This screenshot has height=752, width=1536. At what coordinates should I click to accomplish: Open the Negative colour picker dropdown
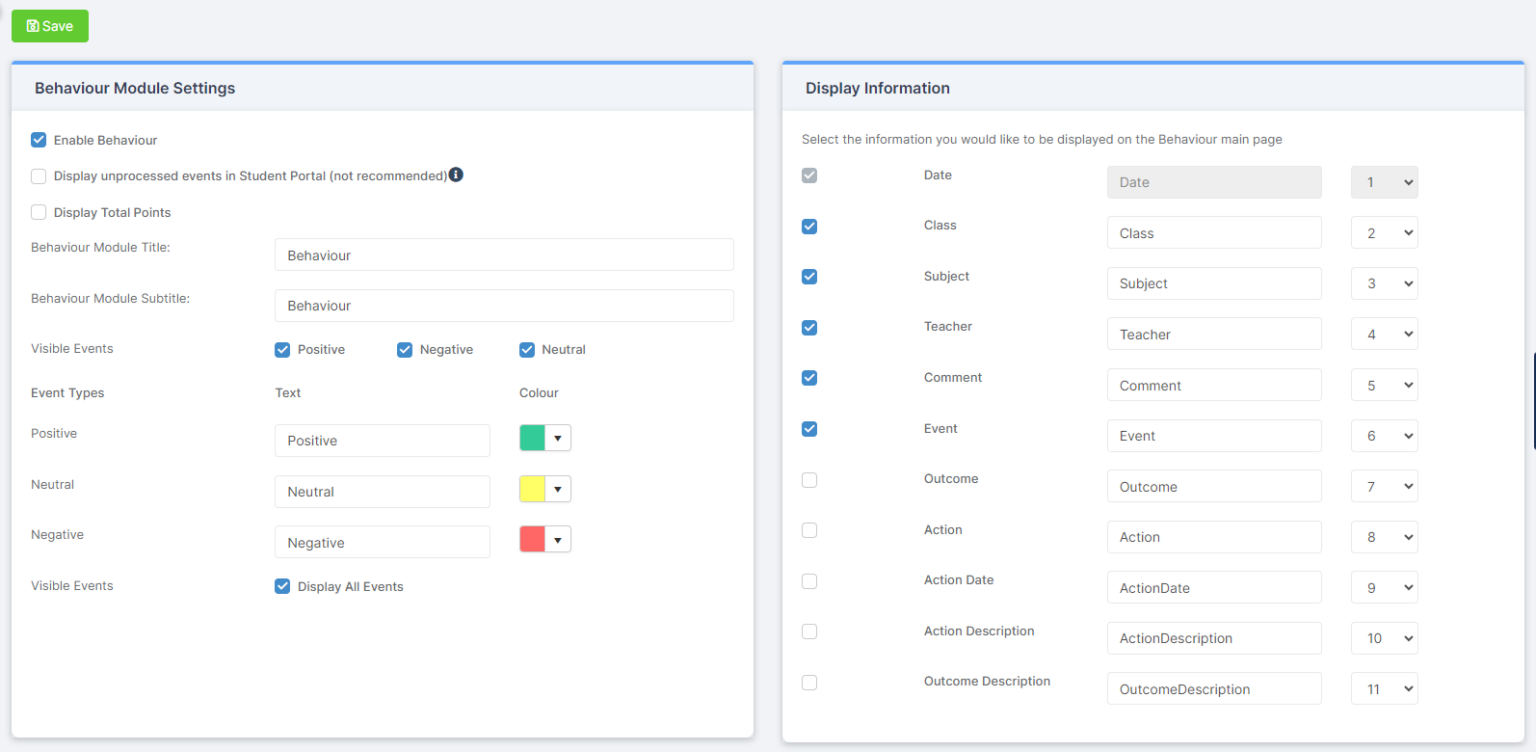(x=559, y=538)
